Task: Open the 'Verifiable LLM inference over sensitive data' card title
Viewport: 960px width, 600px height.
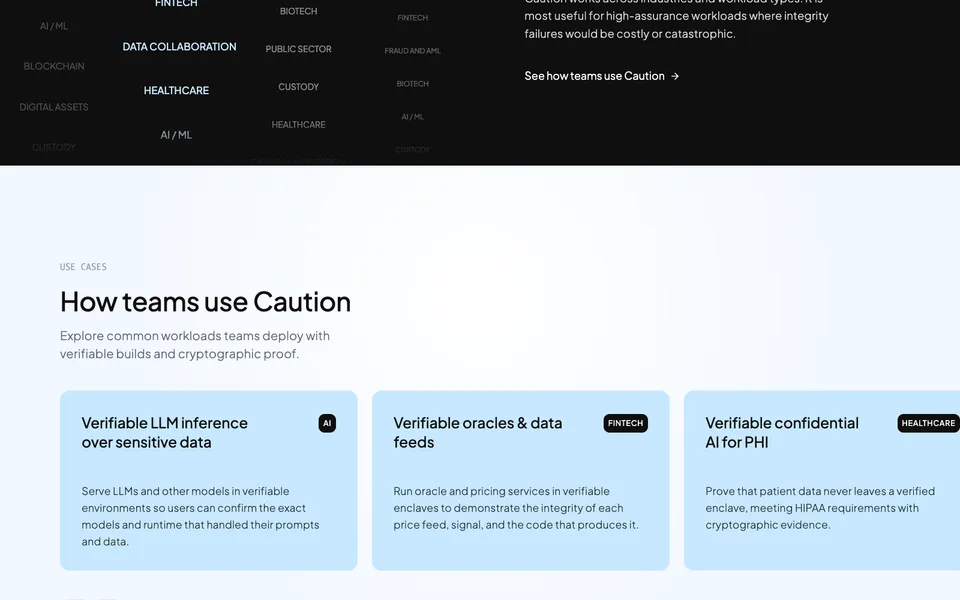Action: coord(165,432)
